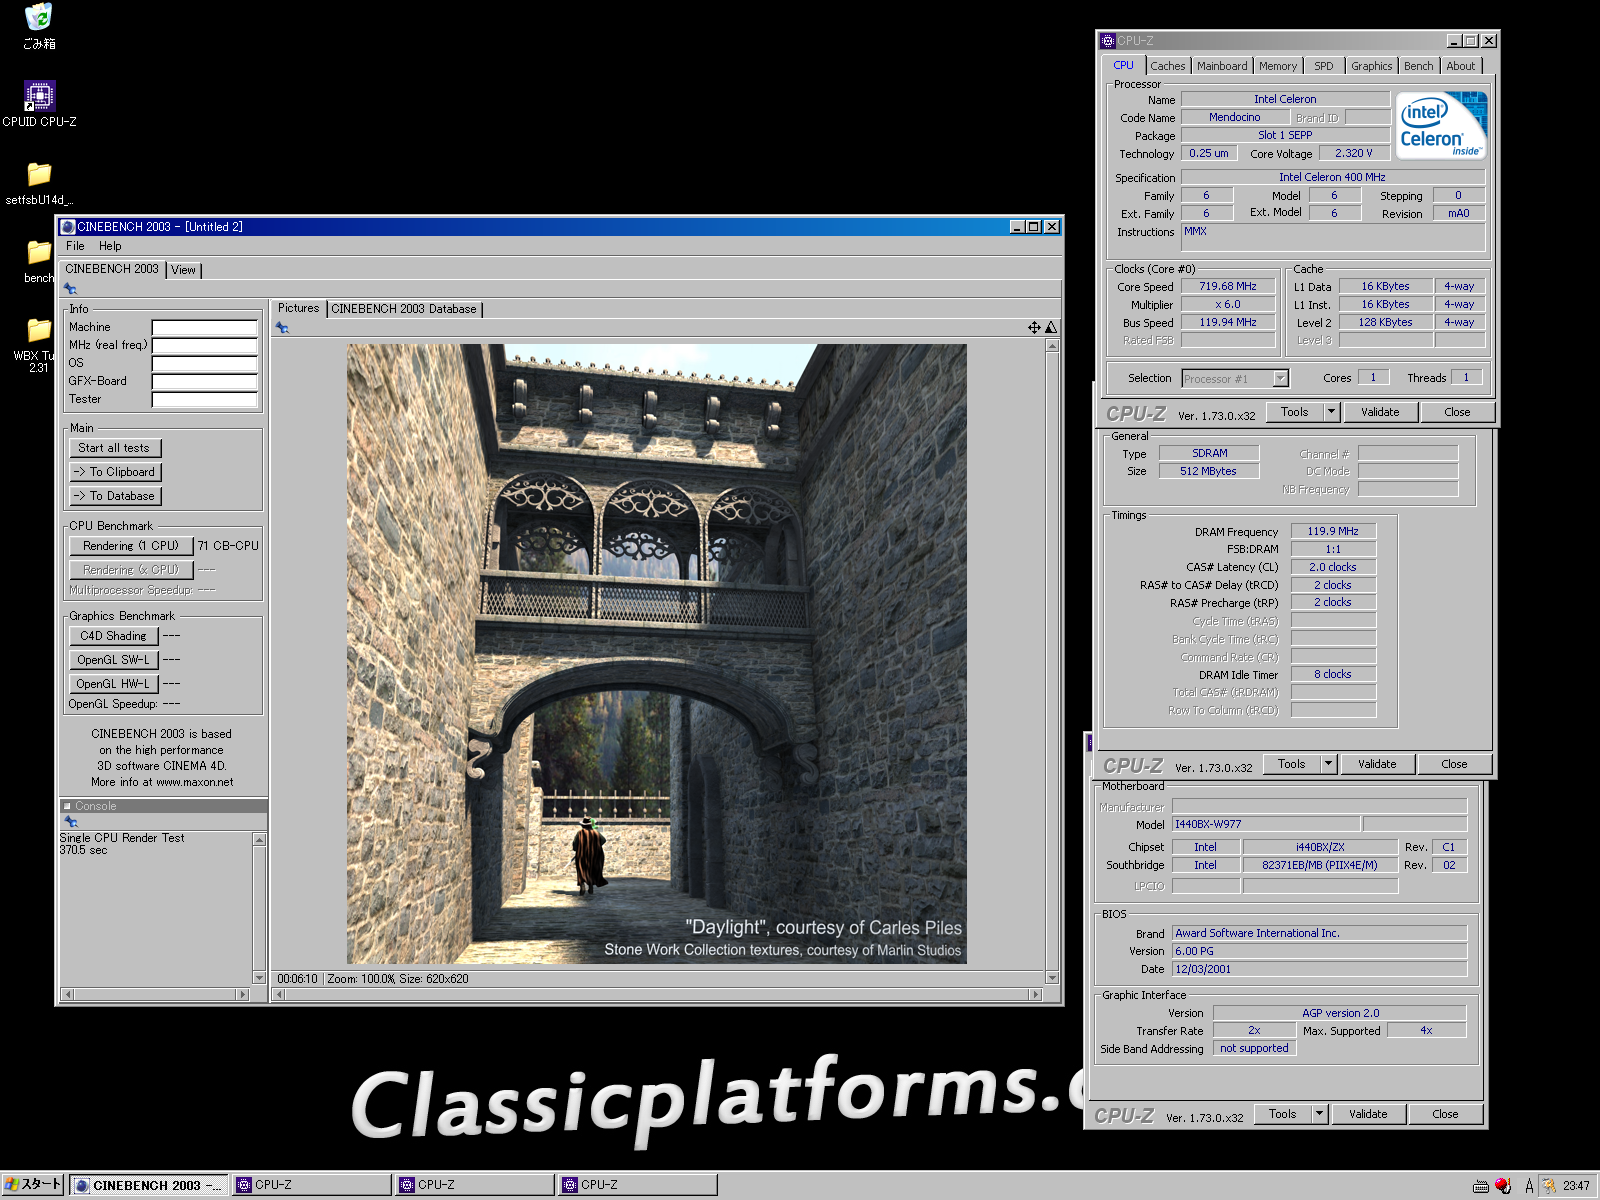The image size is (1600, 1200).
Task: Click into the MHz (real freq.) field
Action: (x=204, y=346)
